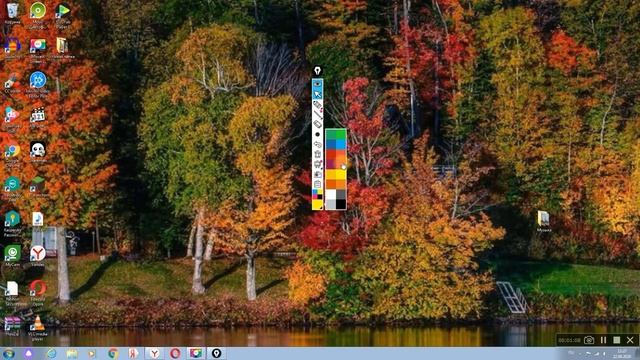
Task: Close the recording control panel
Action: [631, 340]
